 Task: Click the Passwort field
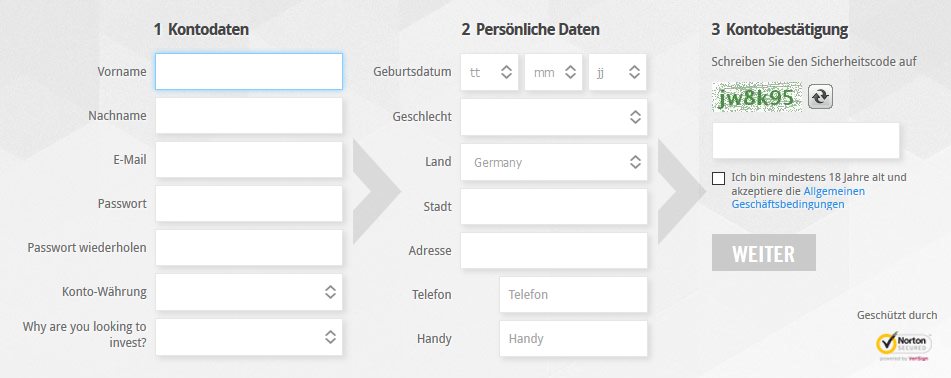(x=249, y=204)
